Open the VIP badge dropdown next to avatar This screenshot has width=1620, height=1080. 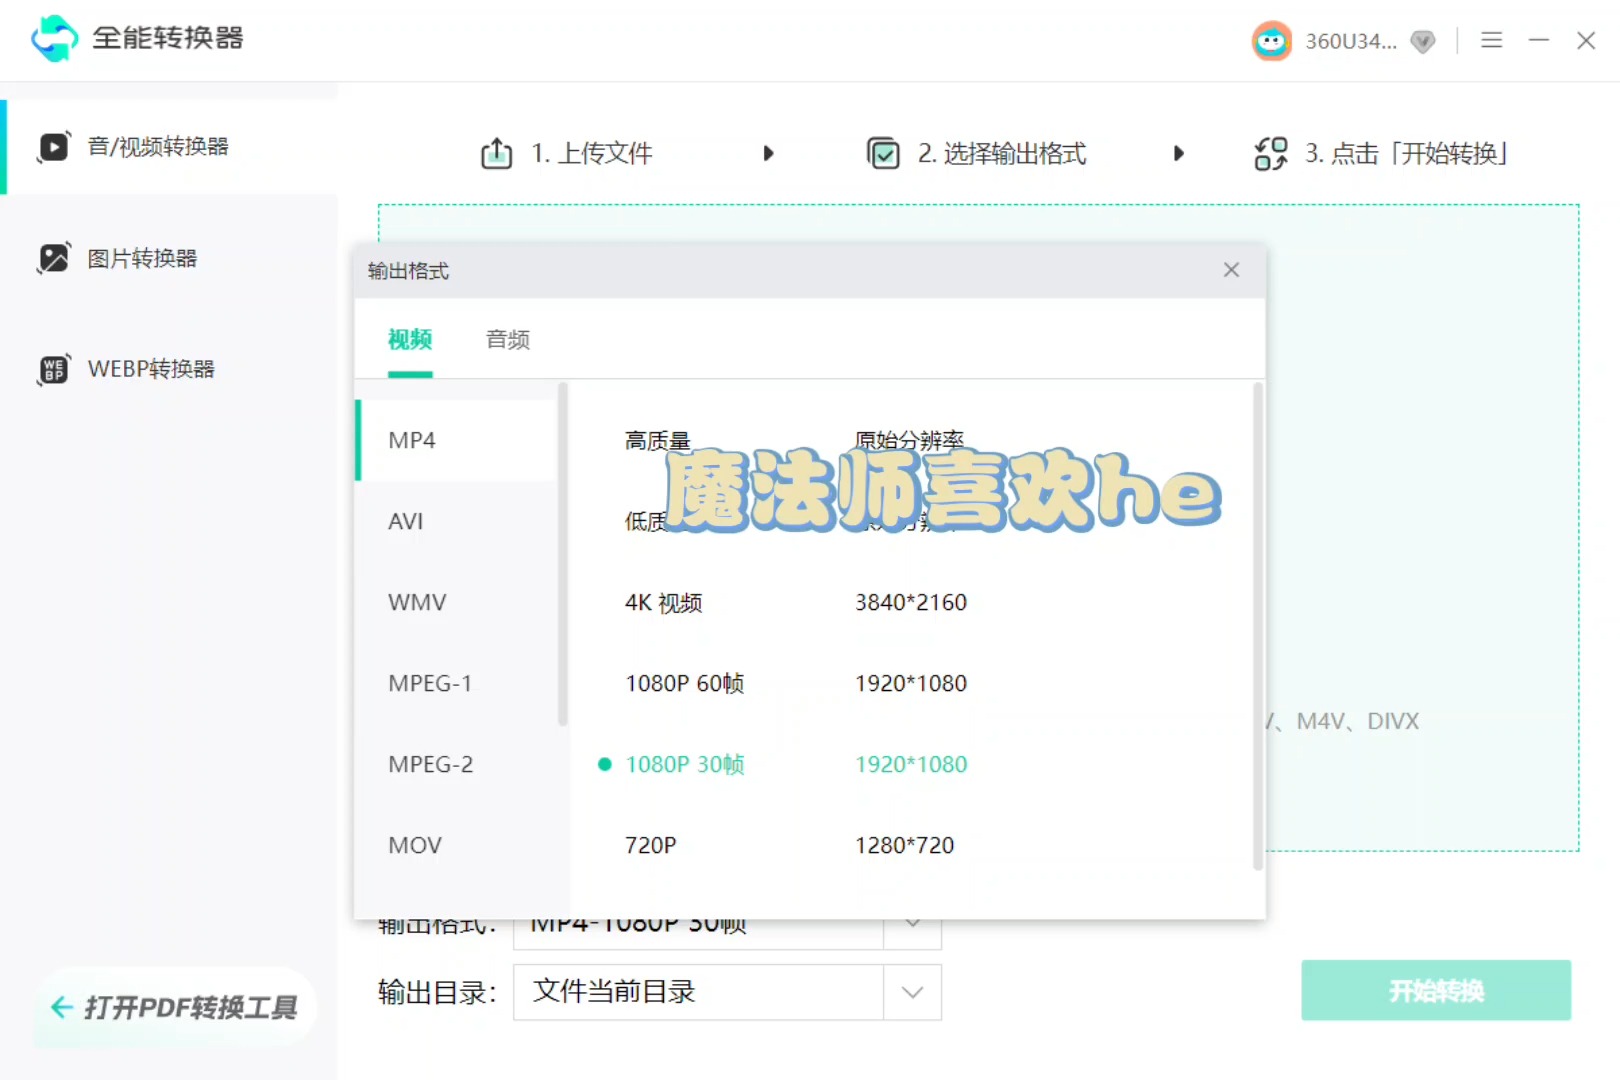pos(1423,41)
